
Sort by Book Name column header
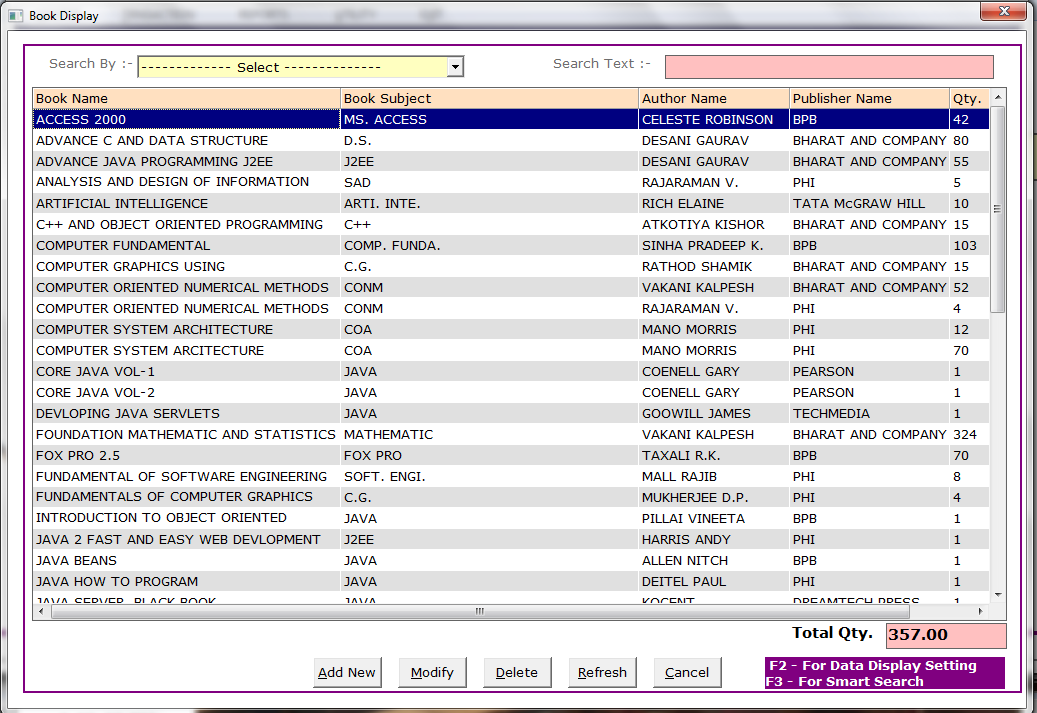pos(186,98)
